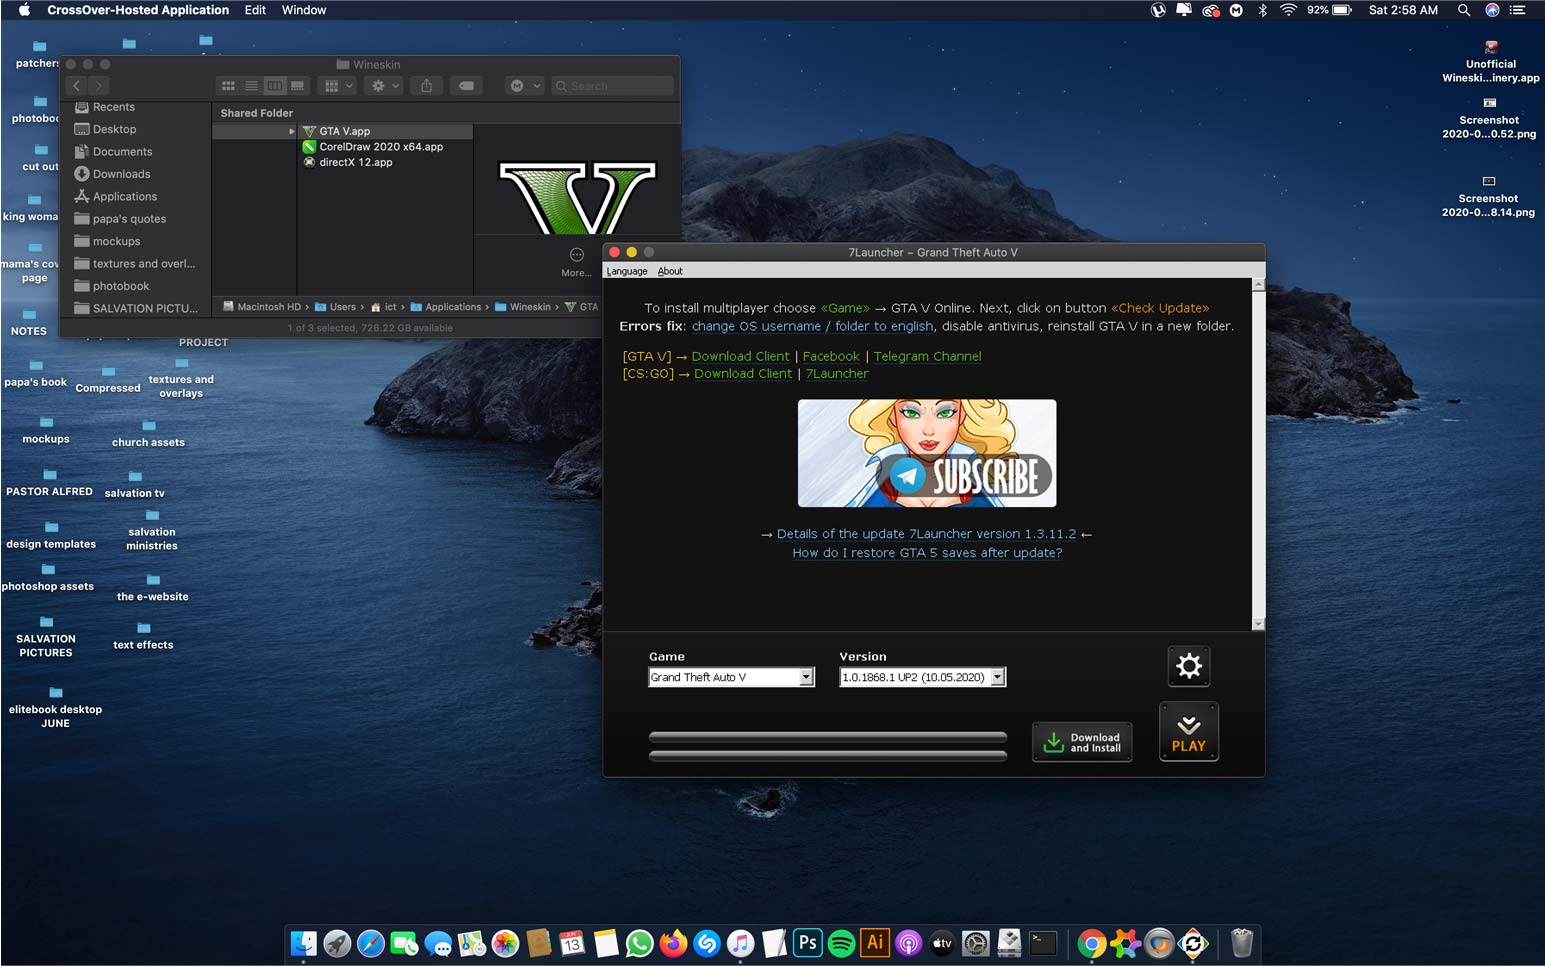1545x966 pixels.
Task: Open the Finder group-by dropdown
Action: click(339, 86)
